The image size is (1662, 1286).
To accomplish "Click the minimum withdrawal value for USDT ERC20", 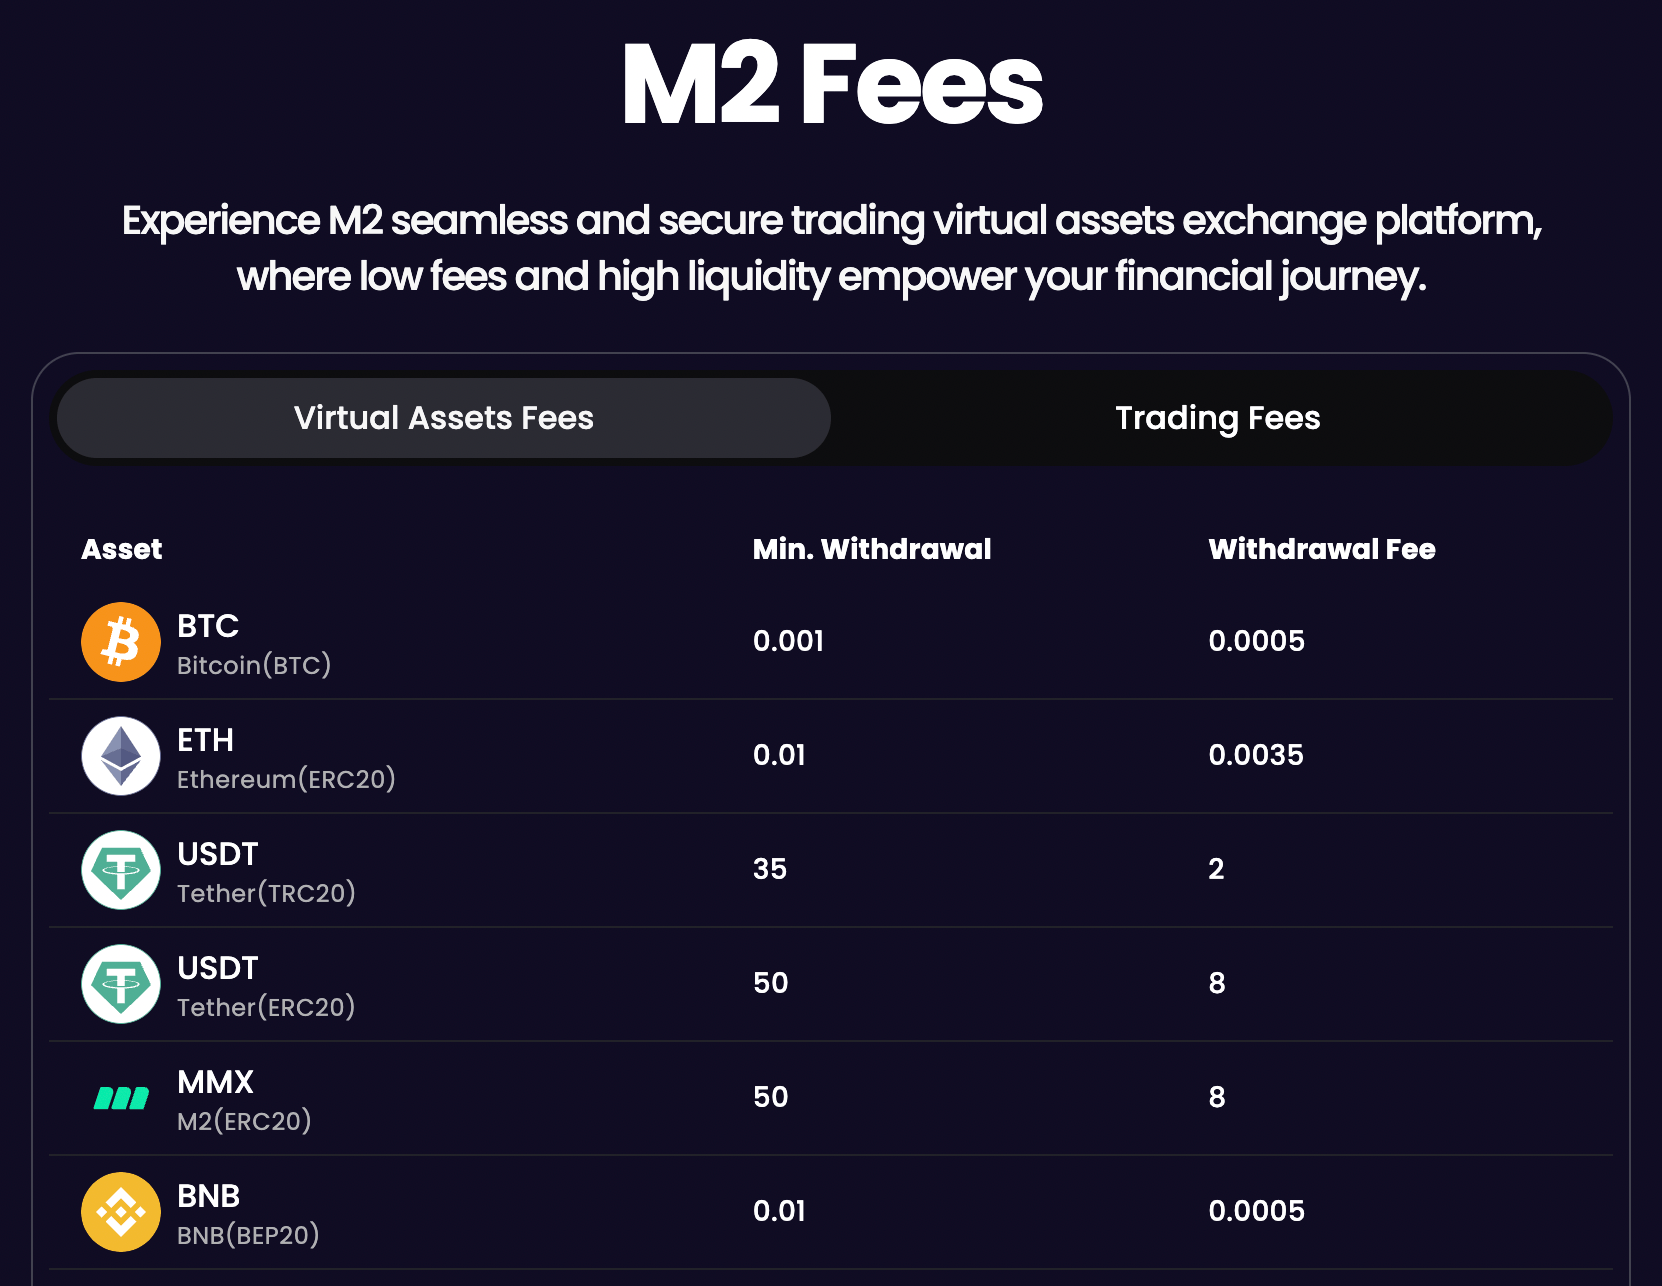I will 770,983.
